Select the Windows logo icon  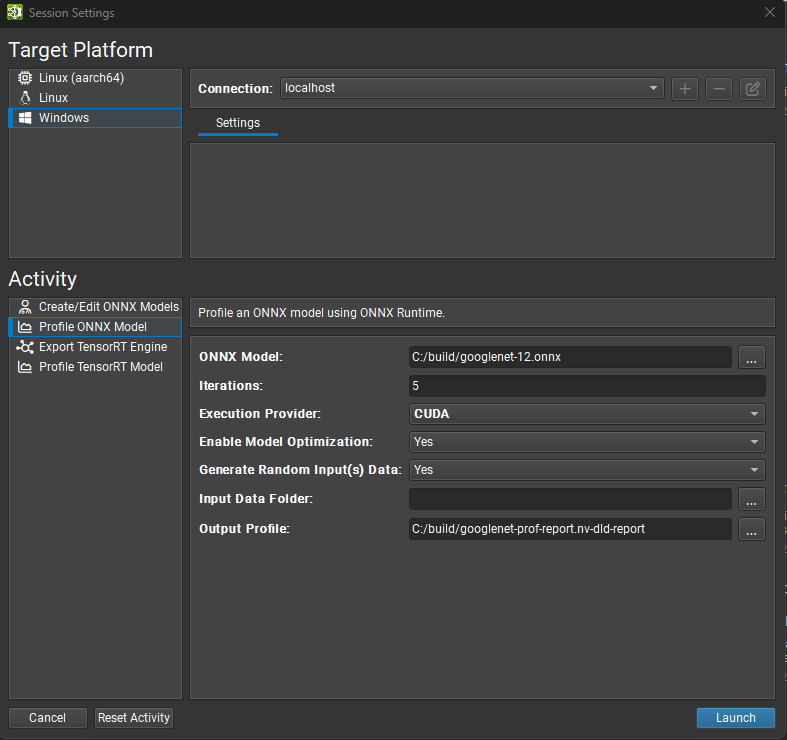25,117
